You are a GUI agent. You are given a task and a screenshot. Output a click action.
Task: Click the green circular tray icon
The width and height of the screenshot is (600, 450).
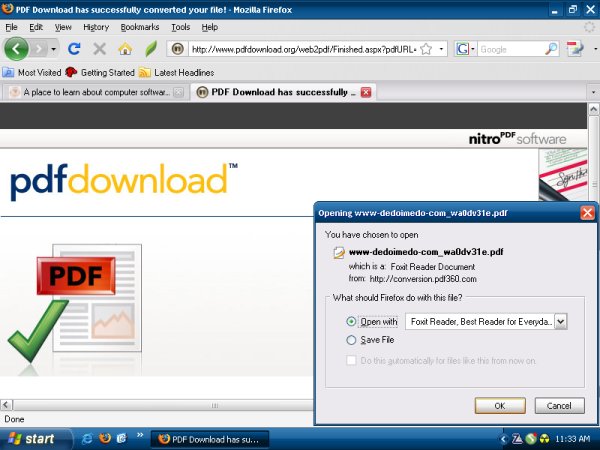(x=531, y=439)
